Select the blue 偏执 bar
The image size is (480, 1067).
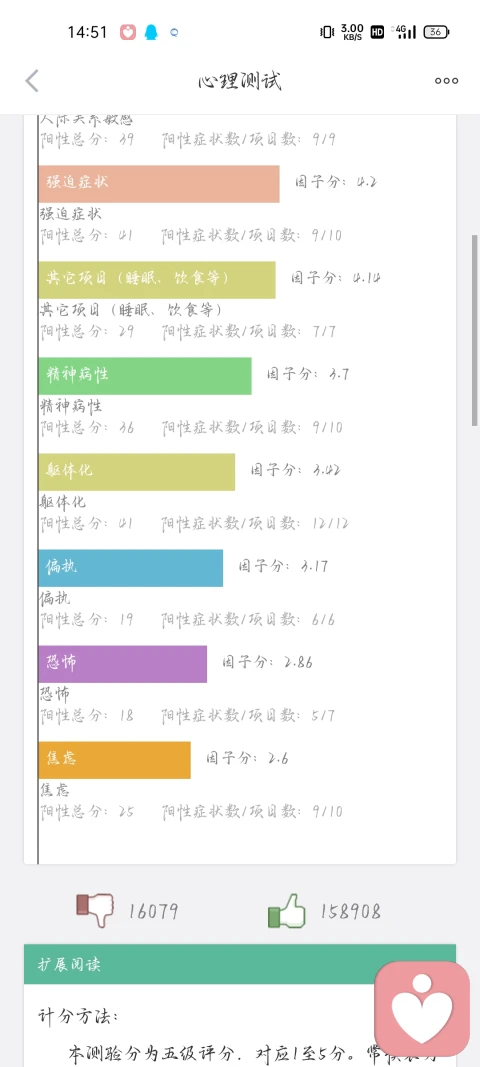pyautogui.click(x=131, y=568)
